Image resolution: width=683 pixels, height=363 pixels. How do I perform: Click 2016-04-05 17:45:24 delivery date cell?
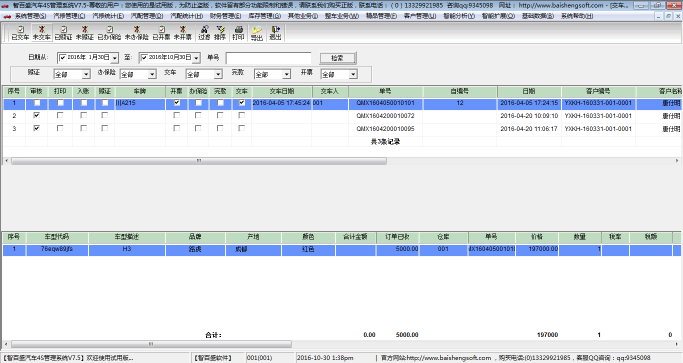click(x=281, y=103)
